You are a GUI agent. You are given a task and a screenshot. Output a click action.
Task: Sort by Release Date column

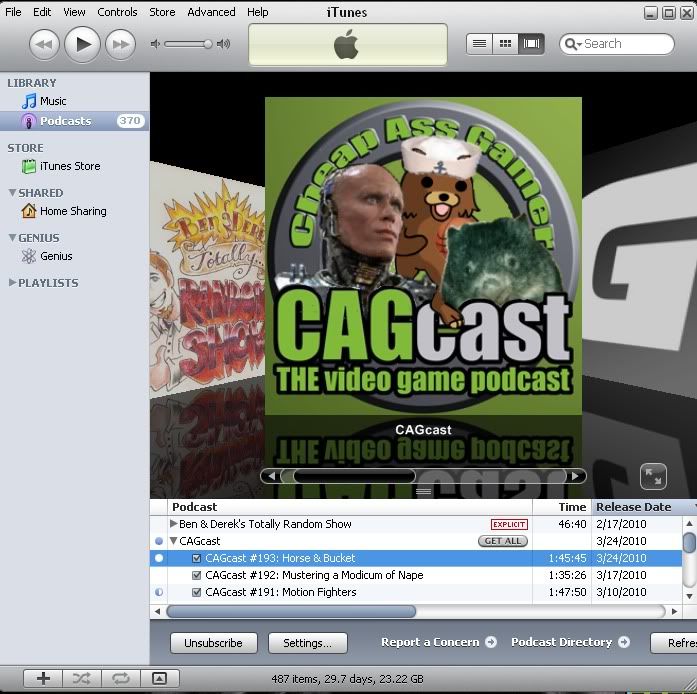pyautogui.click(x=643, y=507)
